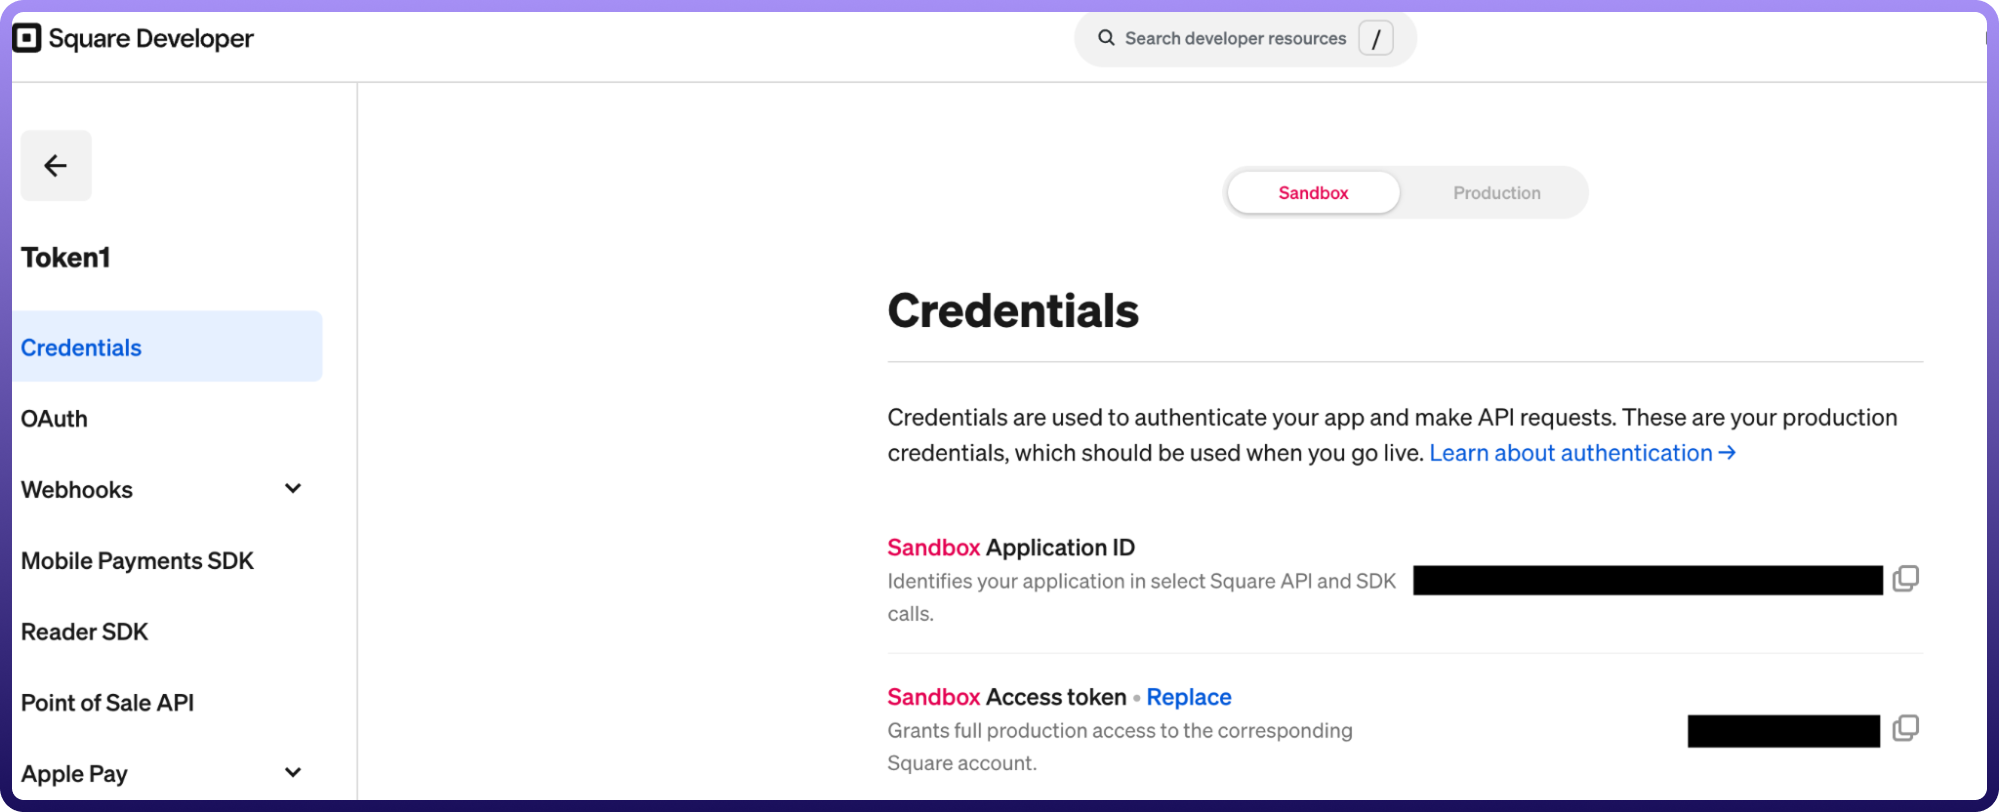Open the OAuth sidebar item

[54, 419]
